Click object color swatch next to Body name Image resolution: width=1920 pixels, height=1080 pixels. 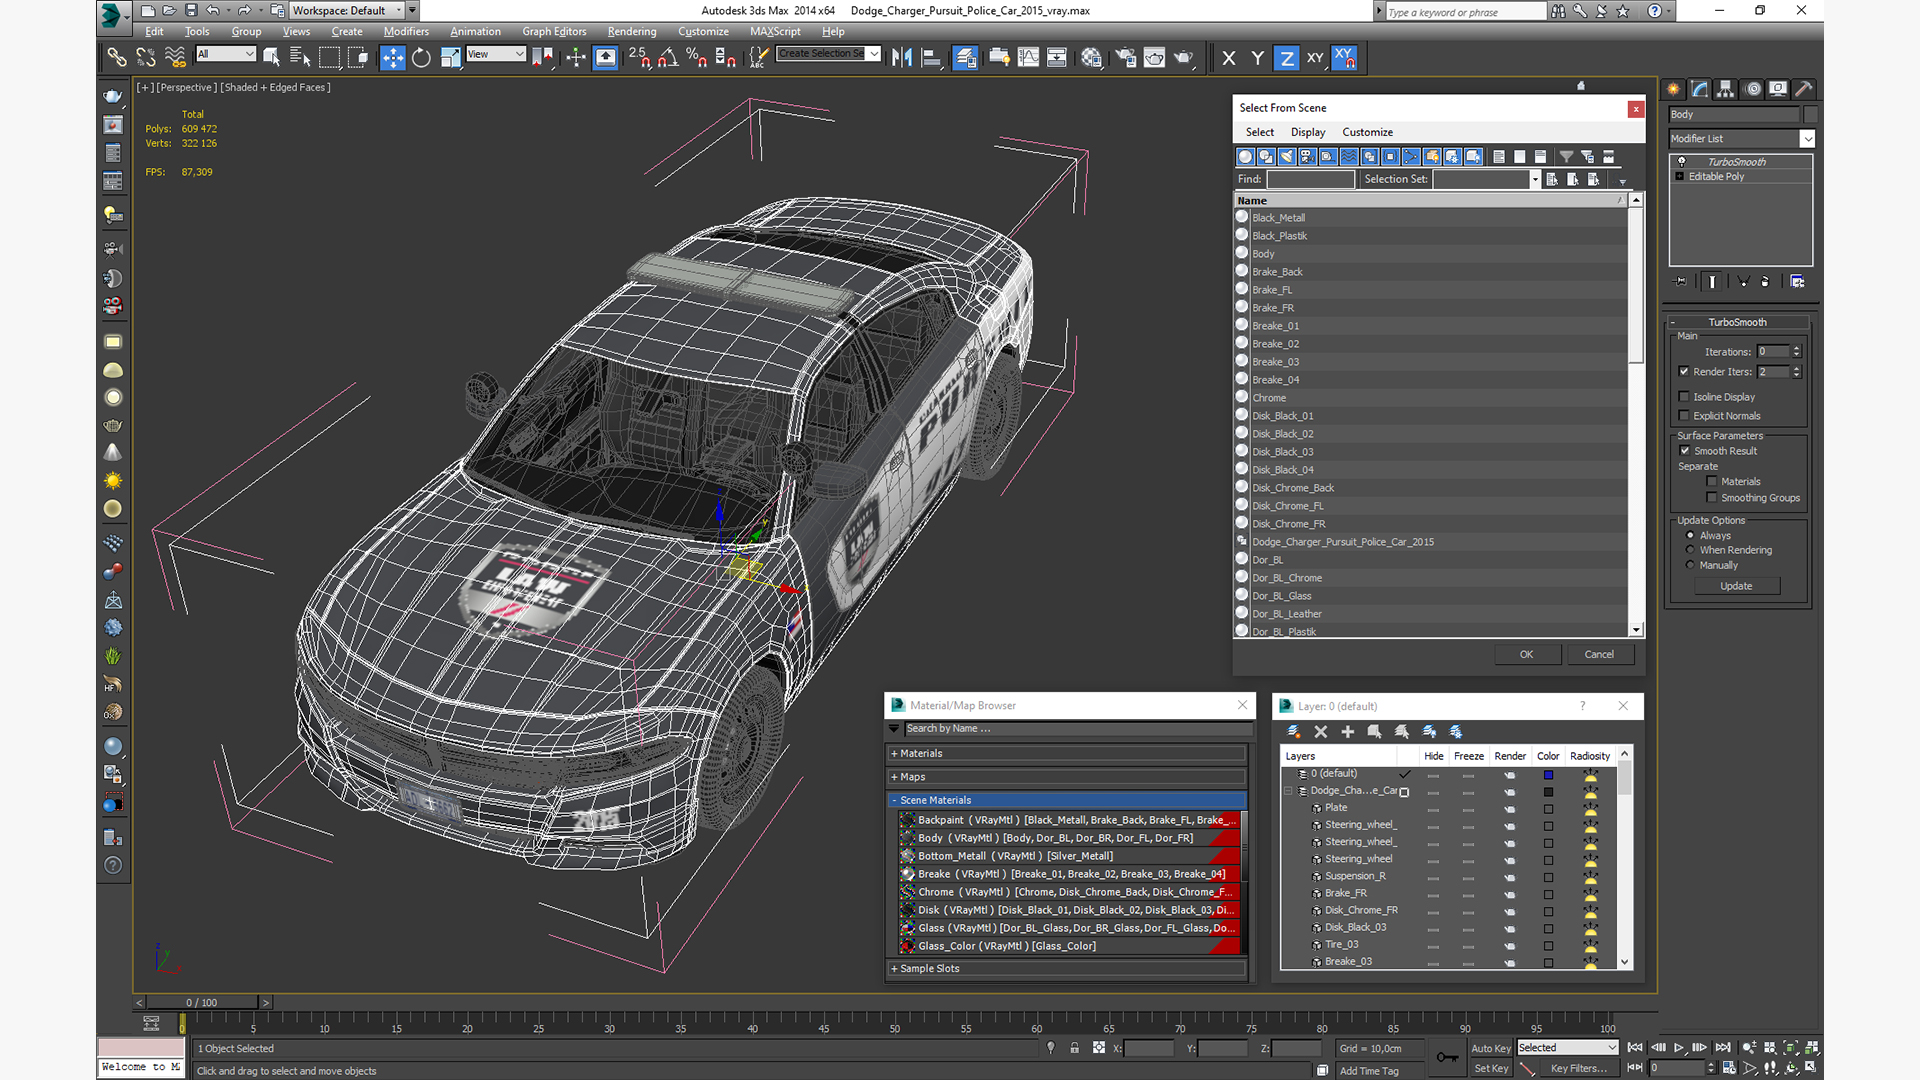1811,115
